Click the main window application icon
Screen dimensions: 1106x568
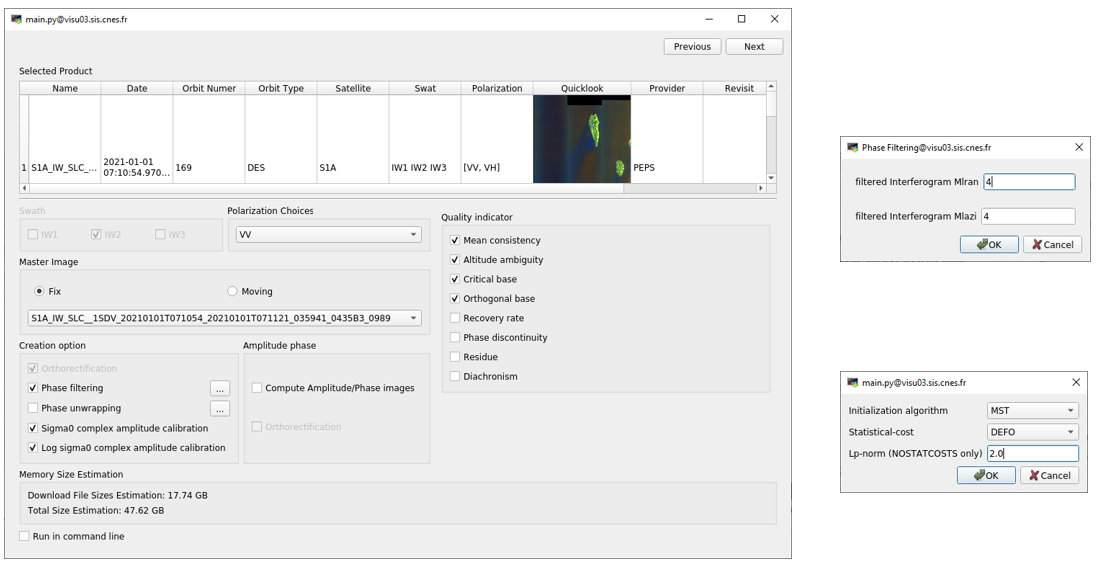tap(16, 19)
